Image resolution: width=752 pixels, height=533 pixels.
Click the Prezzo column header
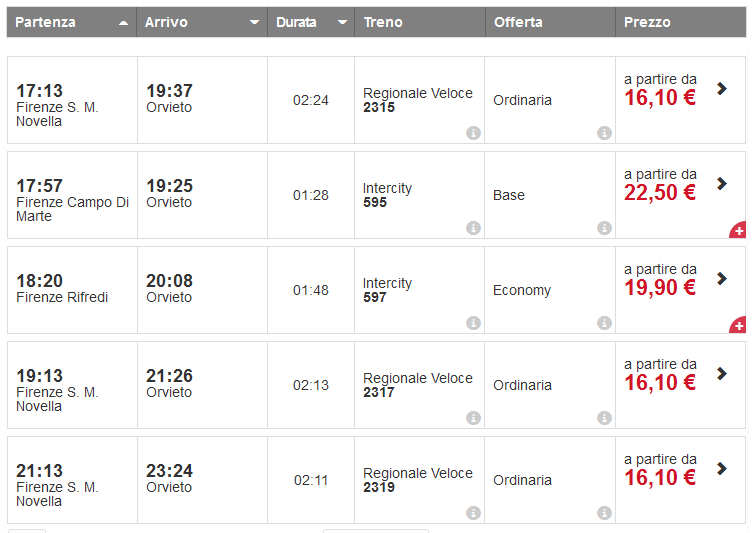[x=647, y=22]
